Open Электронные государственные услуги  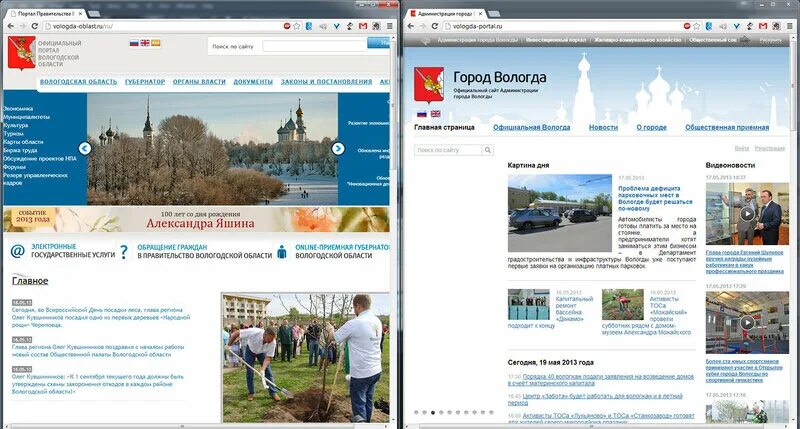point(72,250)
